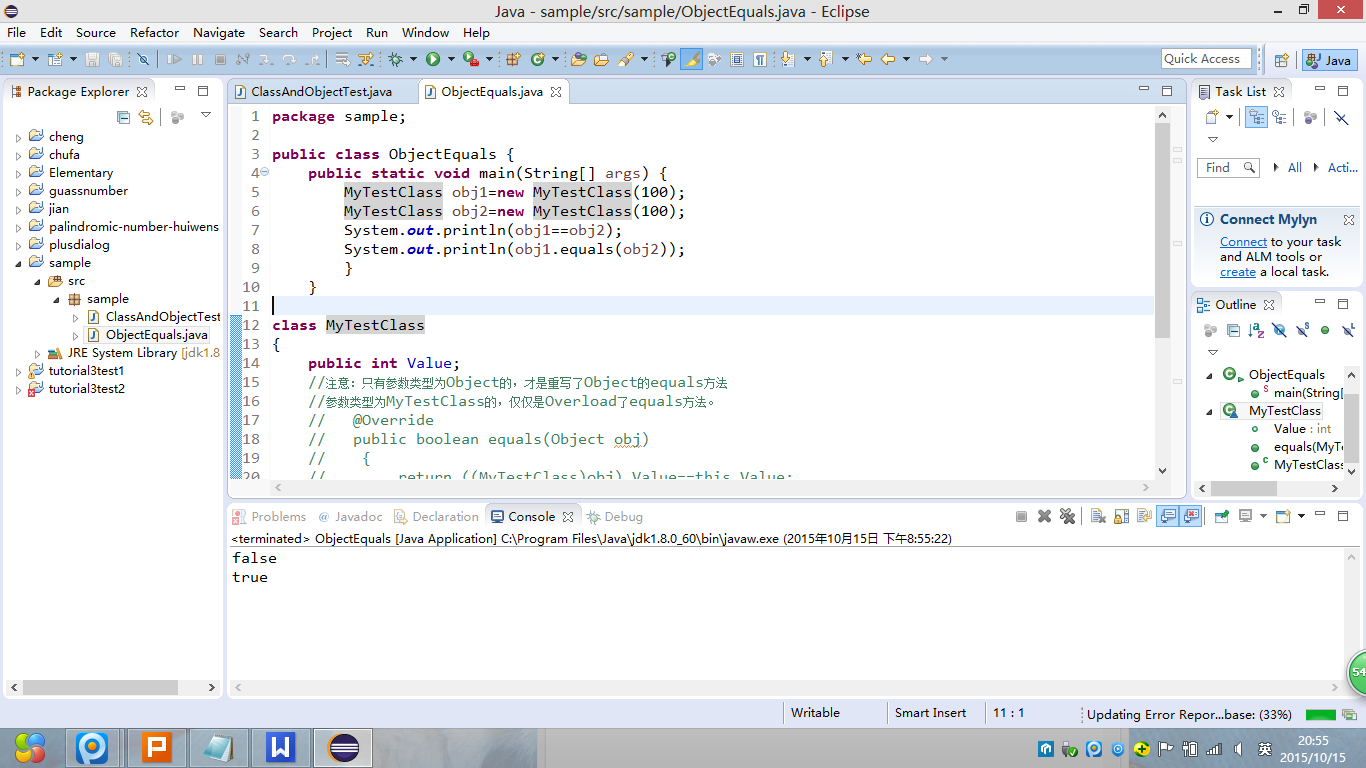Expand tutorial3test1 project
Image resolution: width=1366 pixels, height=768 pixels.
point(19,371)
